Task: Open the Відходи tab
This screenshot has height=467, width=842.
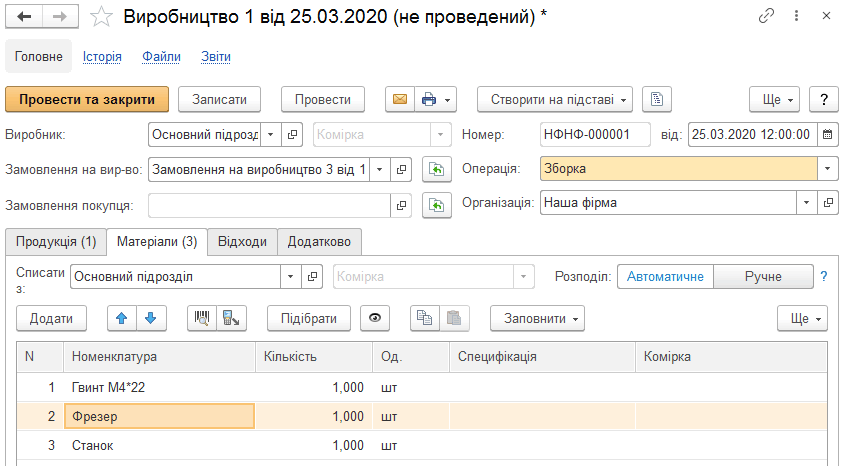Action: [242, 242]
